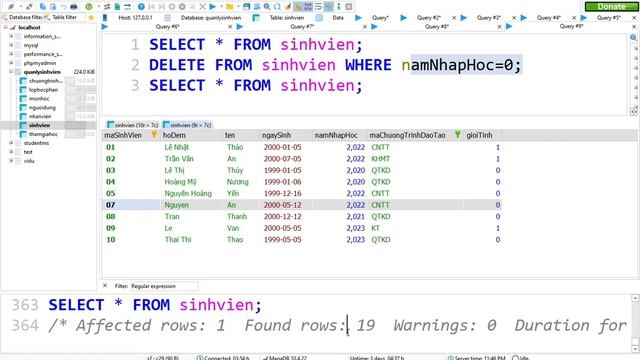Toggle the wrap long lines icon

point(318,7)
